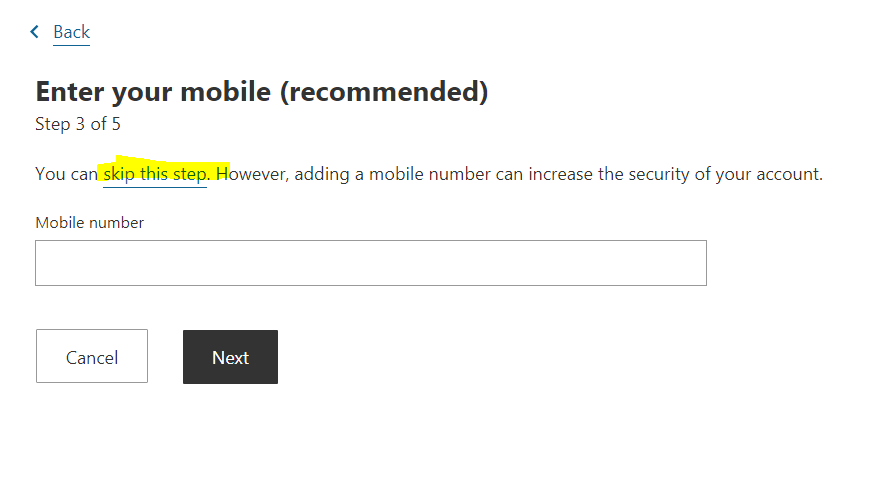Select the 'Step 3 of 5' indicator

tap(78, 124)
